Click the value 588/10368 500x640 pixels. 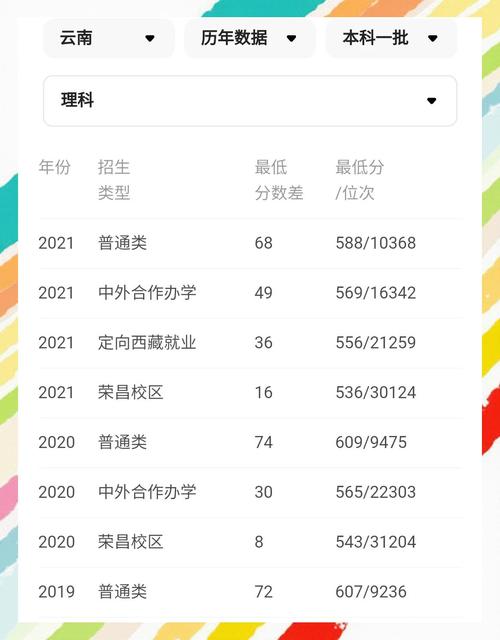coord(376,243)
